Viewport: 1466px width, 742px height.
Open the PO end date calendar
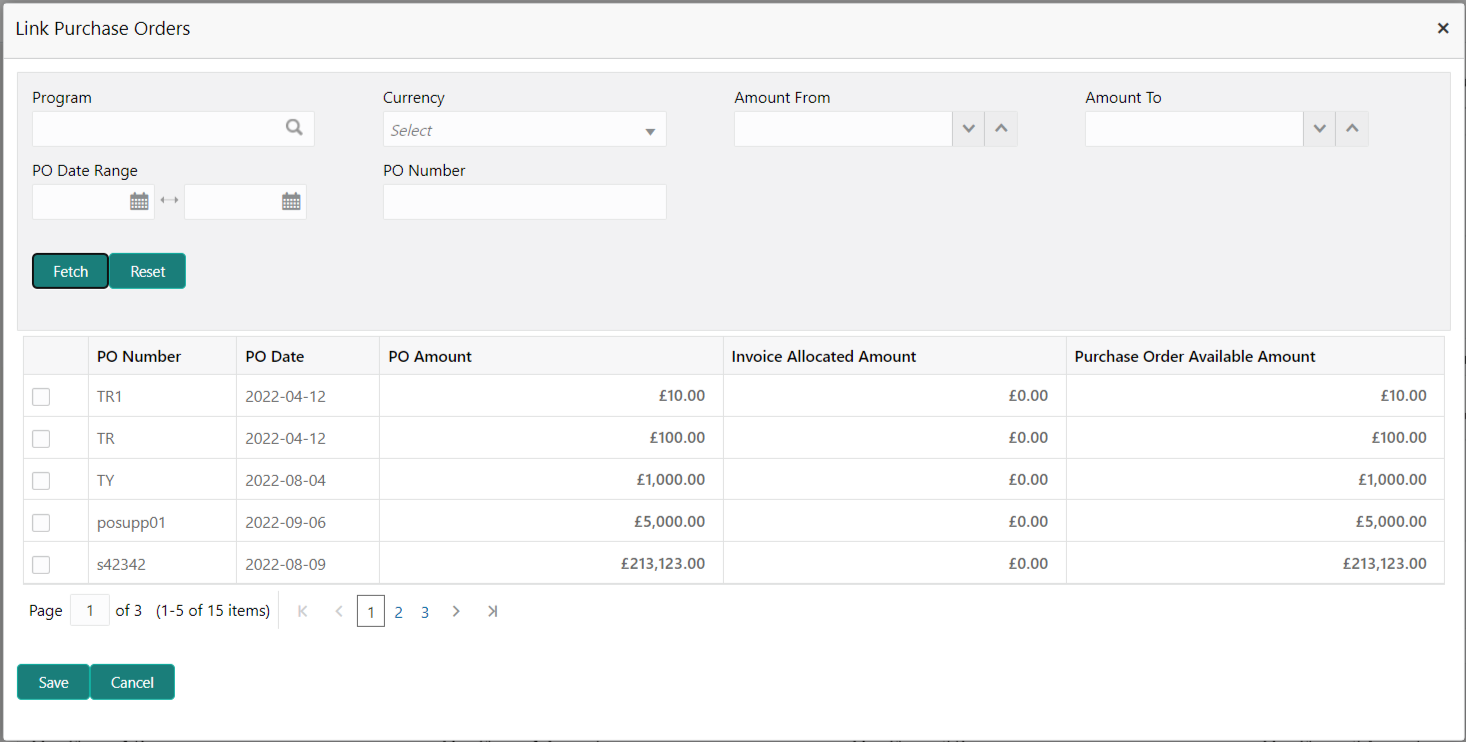click(x=291, y=202)
